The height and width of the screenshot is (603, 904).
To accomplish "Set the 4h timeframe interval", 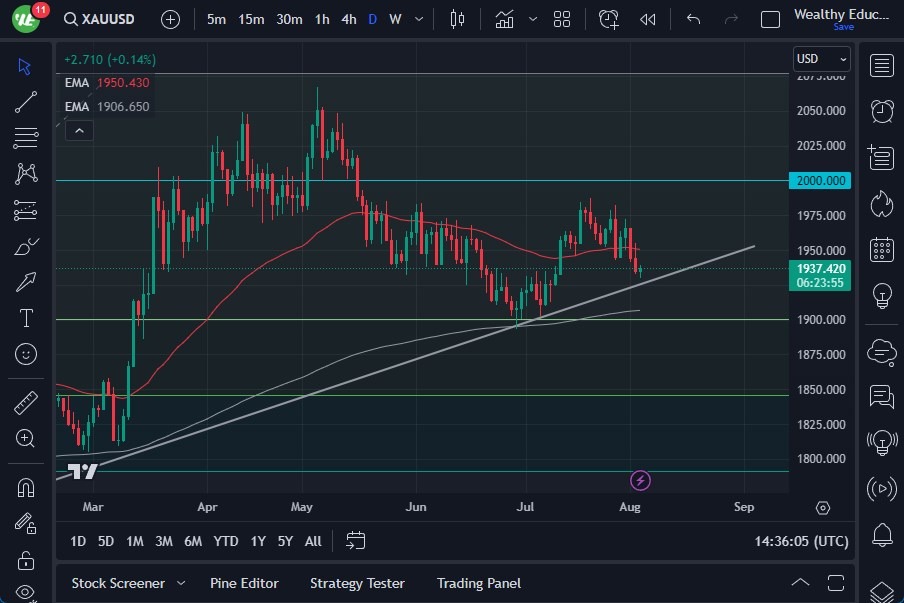I will tap(348, 19).
